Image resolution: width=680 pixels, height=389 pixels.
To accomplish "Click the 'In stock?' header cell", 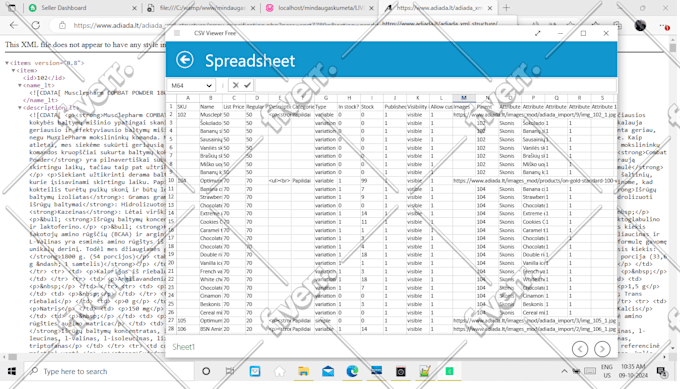I will click(349, 107).
